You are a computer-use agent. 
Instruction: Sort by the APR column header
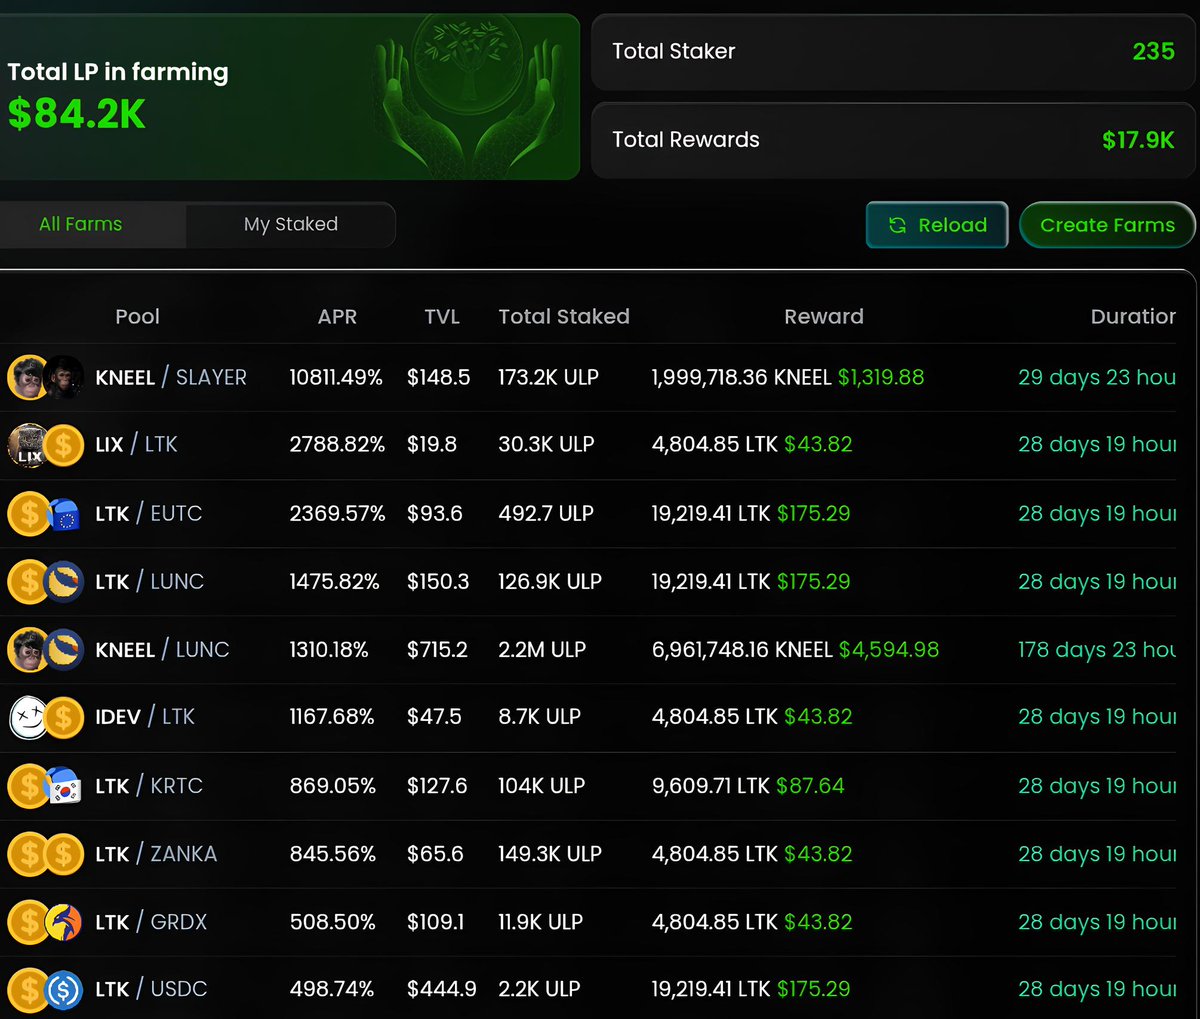point(337,316)
